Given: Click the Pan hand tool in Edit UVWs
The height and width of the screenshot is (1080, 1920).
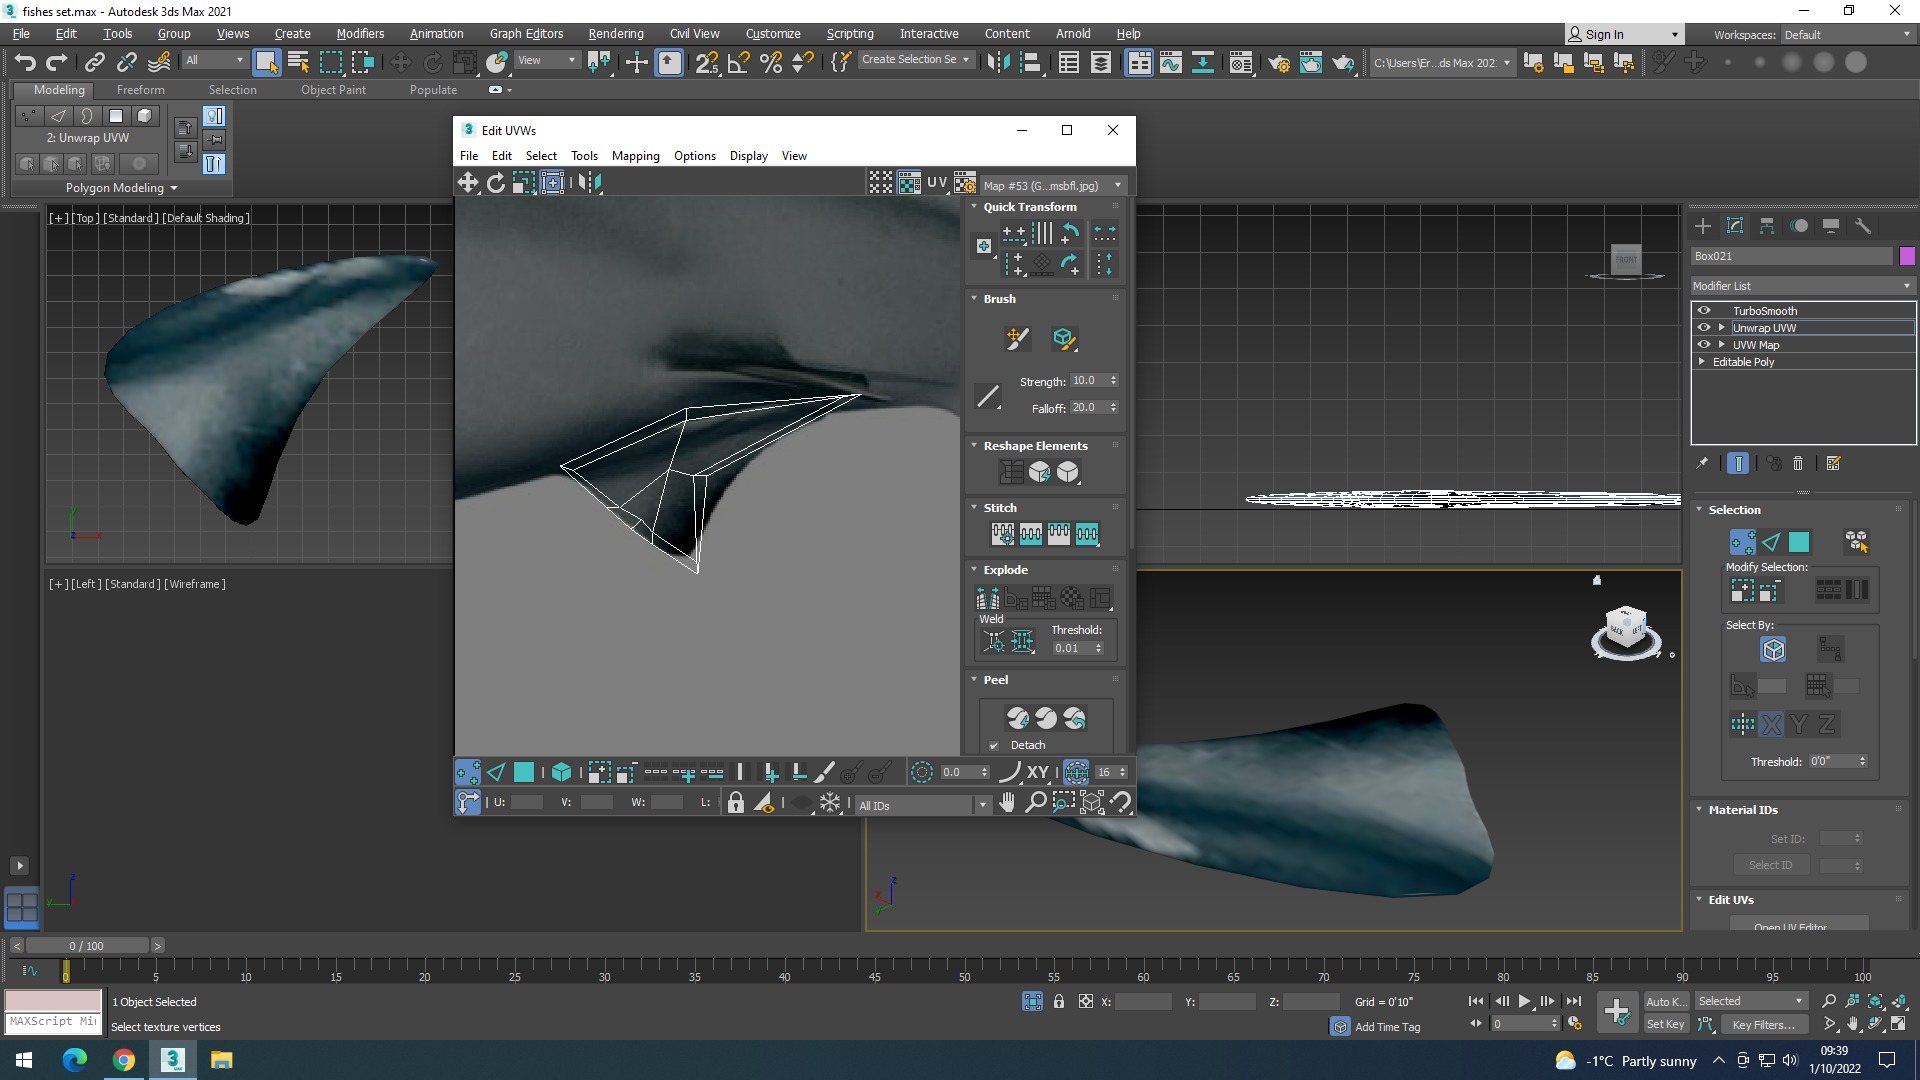Looking at the screenshot, I should point(1007,803).
